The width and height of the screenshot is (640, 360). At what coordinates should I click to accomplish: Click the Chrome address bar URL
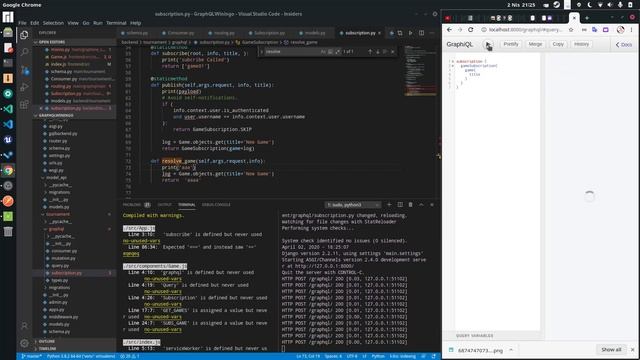click(526, 30)
